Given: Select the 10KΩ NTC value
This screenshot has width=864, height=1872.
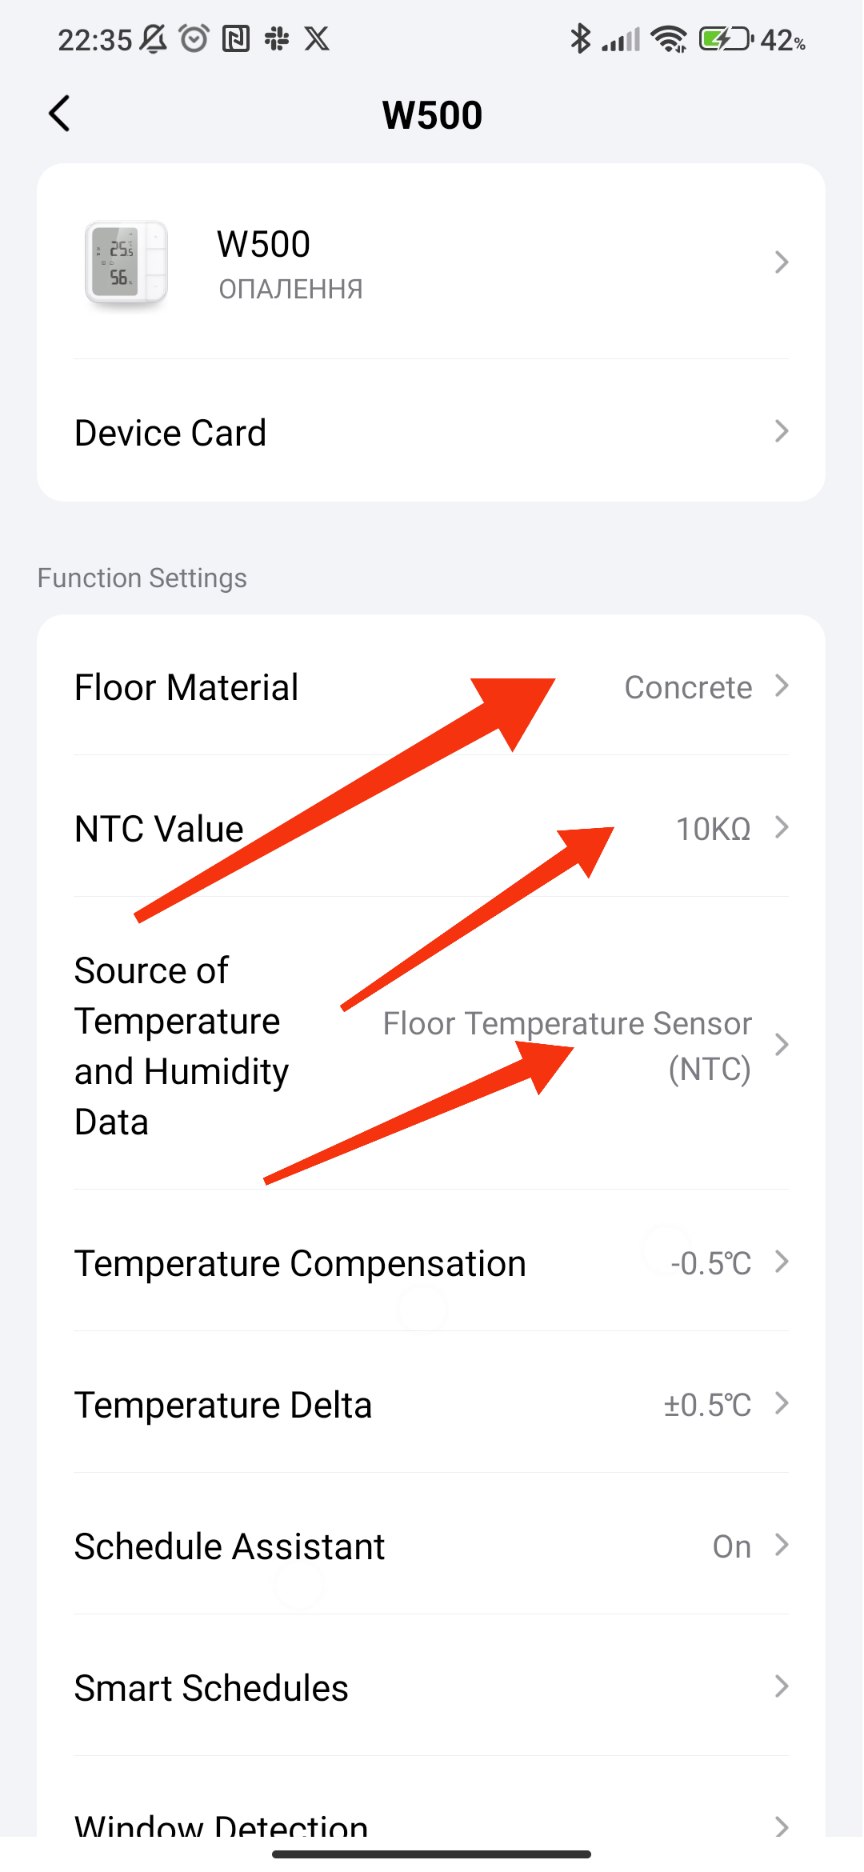Looking at the screenshot, I should (713, 829).
